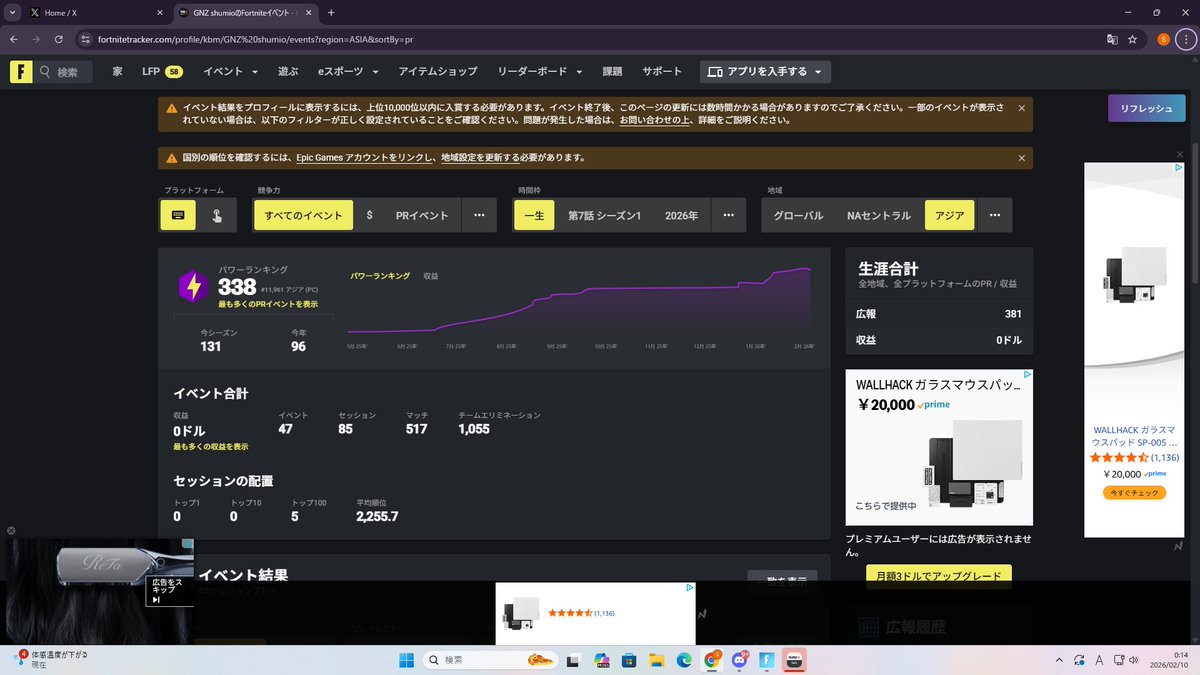
Task: Click 最も多くの収益を表示 link
Action: pos(211,446)
